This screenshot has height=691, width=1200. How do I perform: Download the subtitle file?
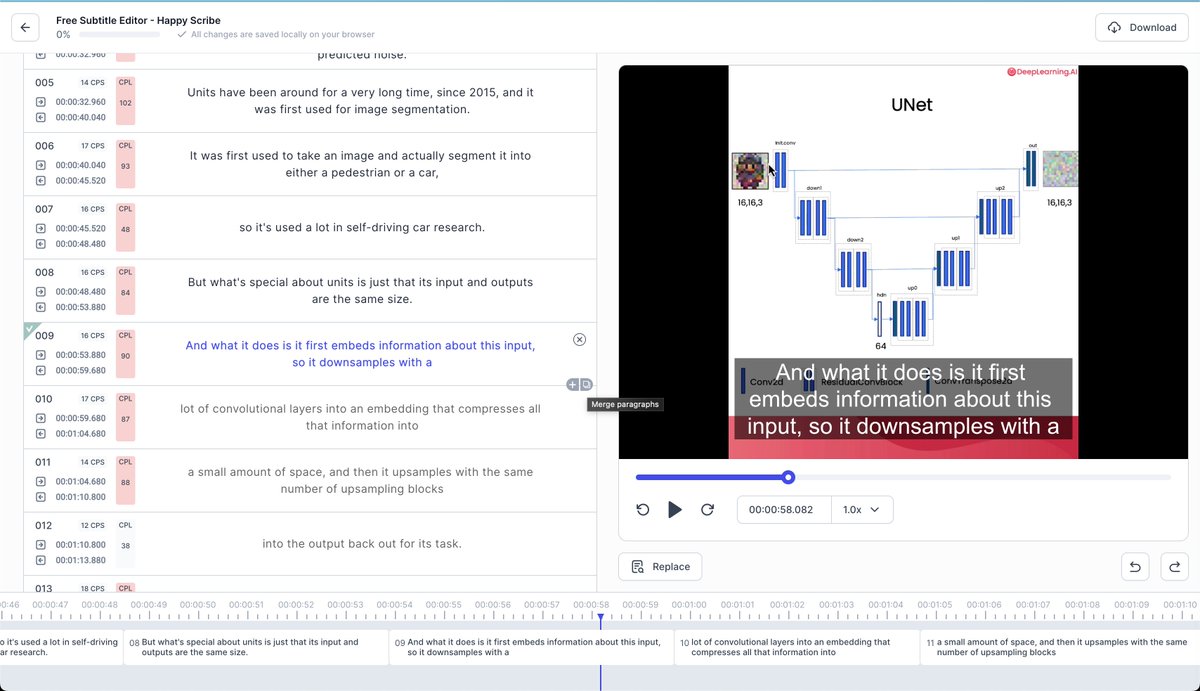coord(1142,27)
